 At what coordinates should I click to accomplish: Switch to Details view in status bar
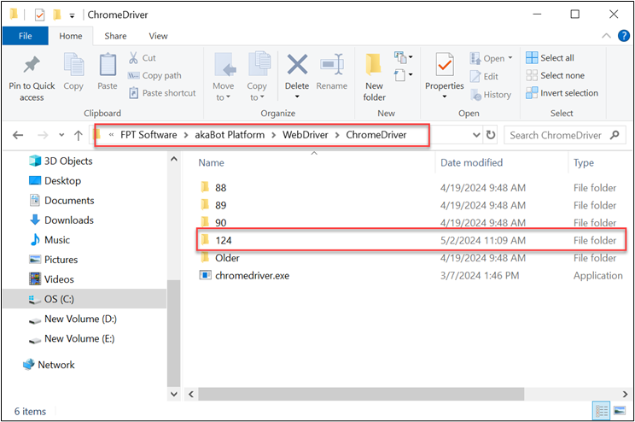[601, 411]
